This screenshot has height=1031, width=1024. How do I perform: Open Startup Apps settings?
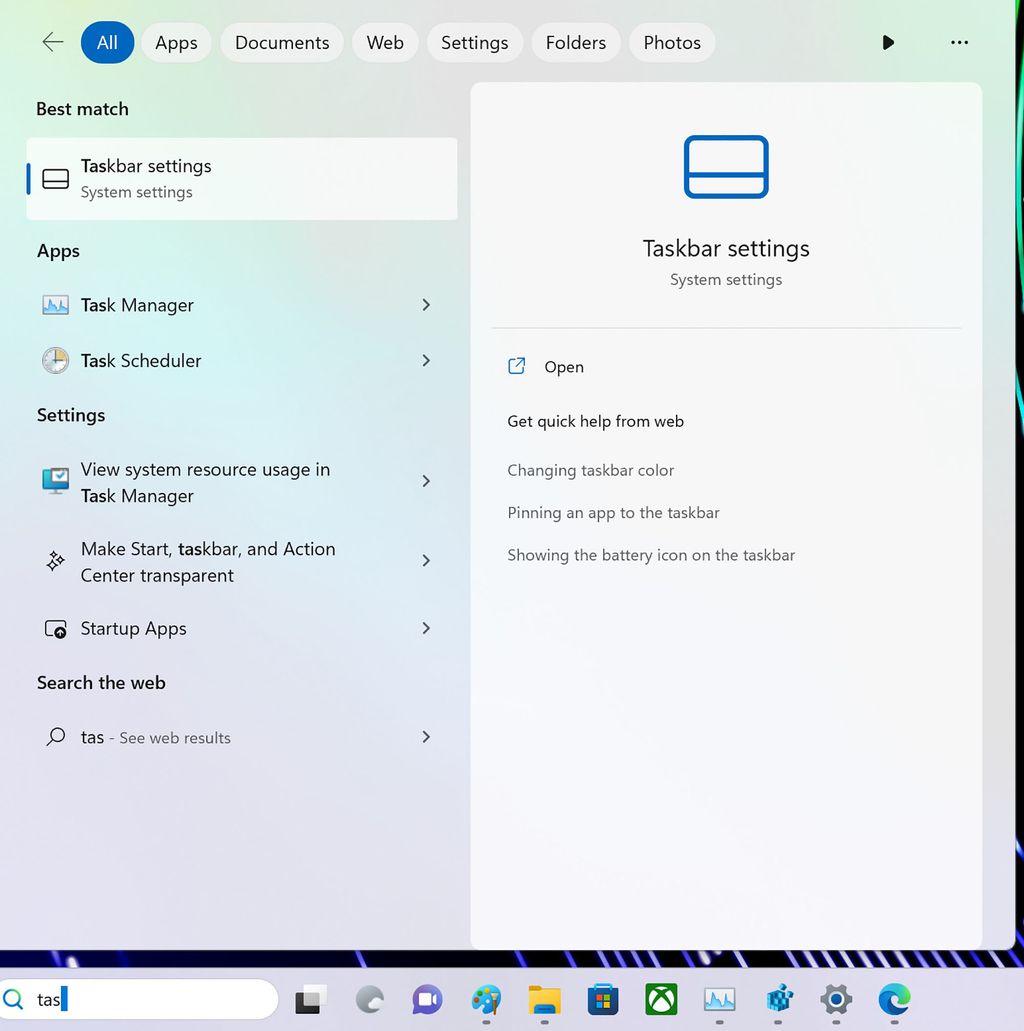pos(134,628)
